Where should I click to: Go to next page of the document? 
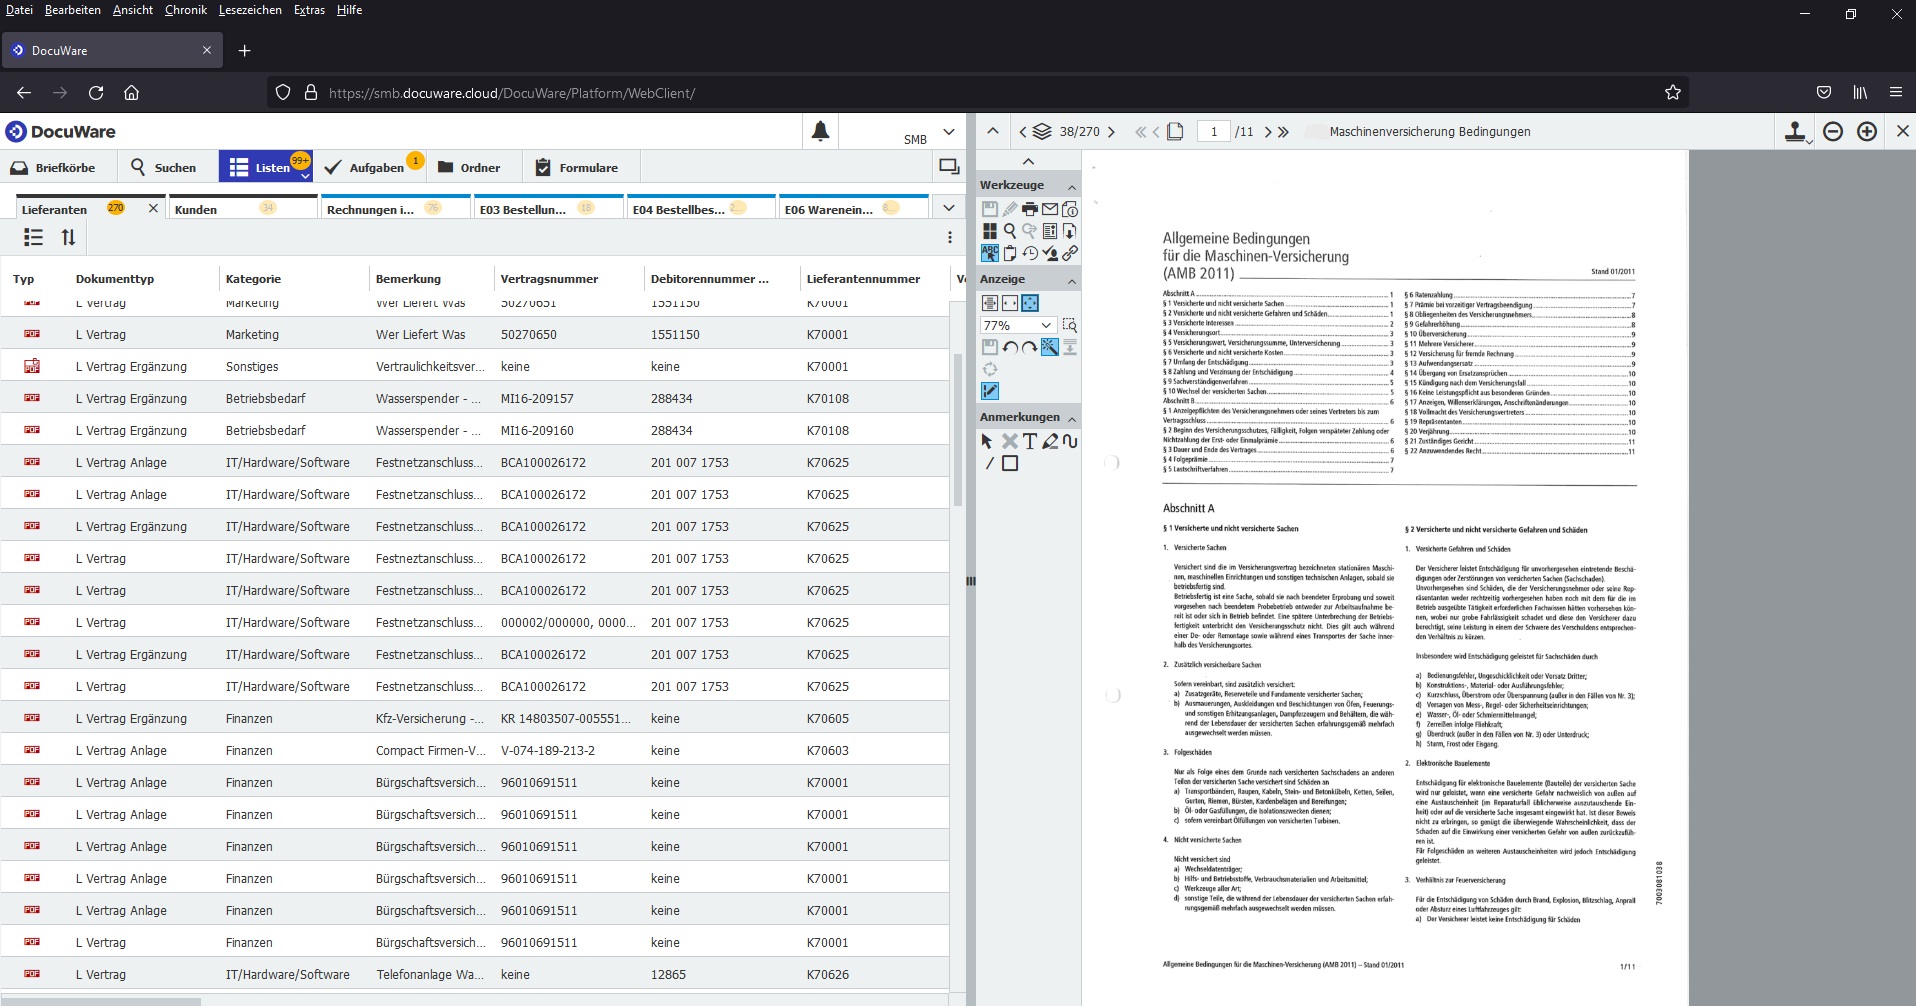pos(1267,132)
